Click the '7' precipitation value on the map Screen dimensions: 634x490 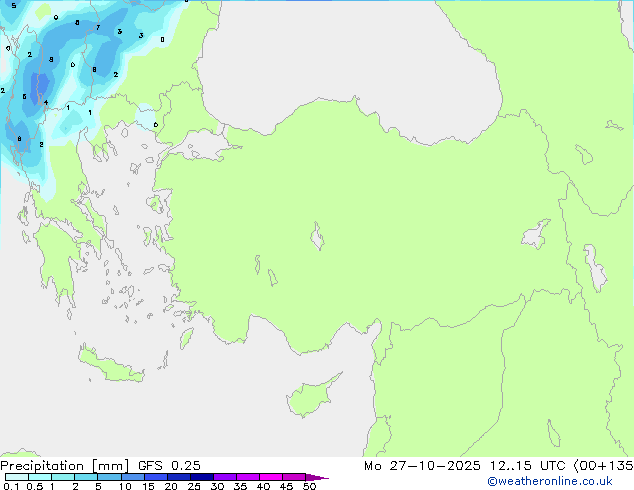point(98,27)
